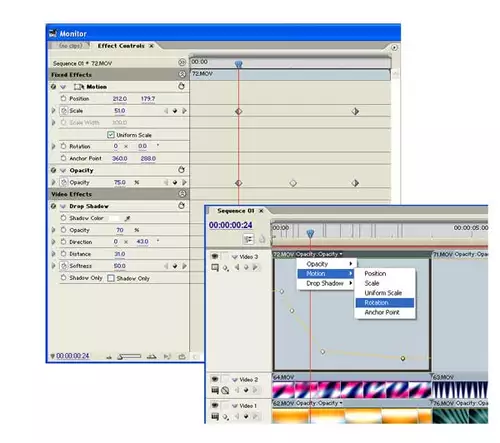Image resolution: width=500 pixels, height=443 pixels.
Task: Click the show keyframes icon on Video 3
Action: pos(226,268)
